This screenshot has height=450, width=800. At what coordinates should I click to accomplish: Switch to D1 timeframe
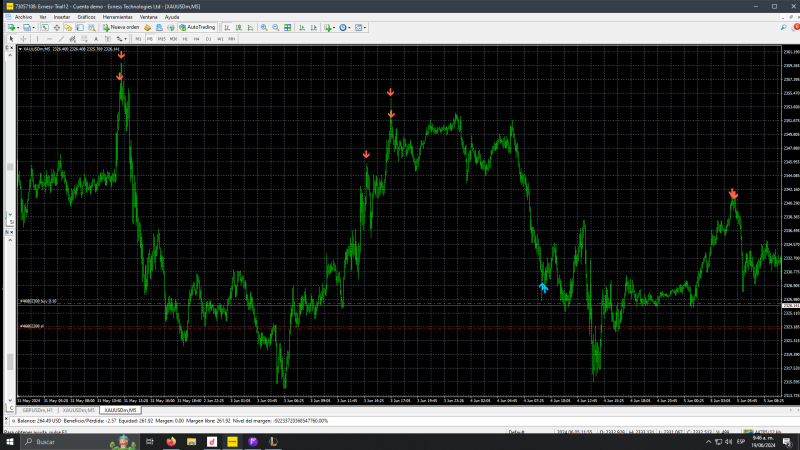[x=209, y=39]
